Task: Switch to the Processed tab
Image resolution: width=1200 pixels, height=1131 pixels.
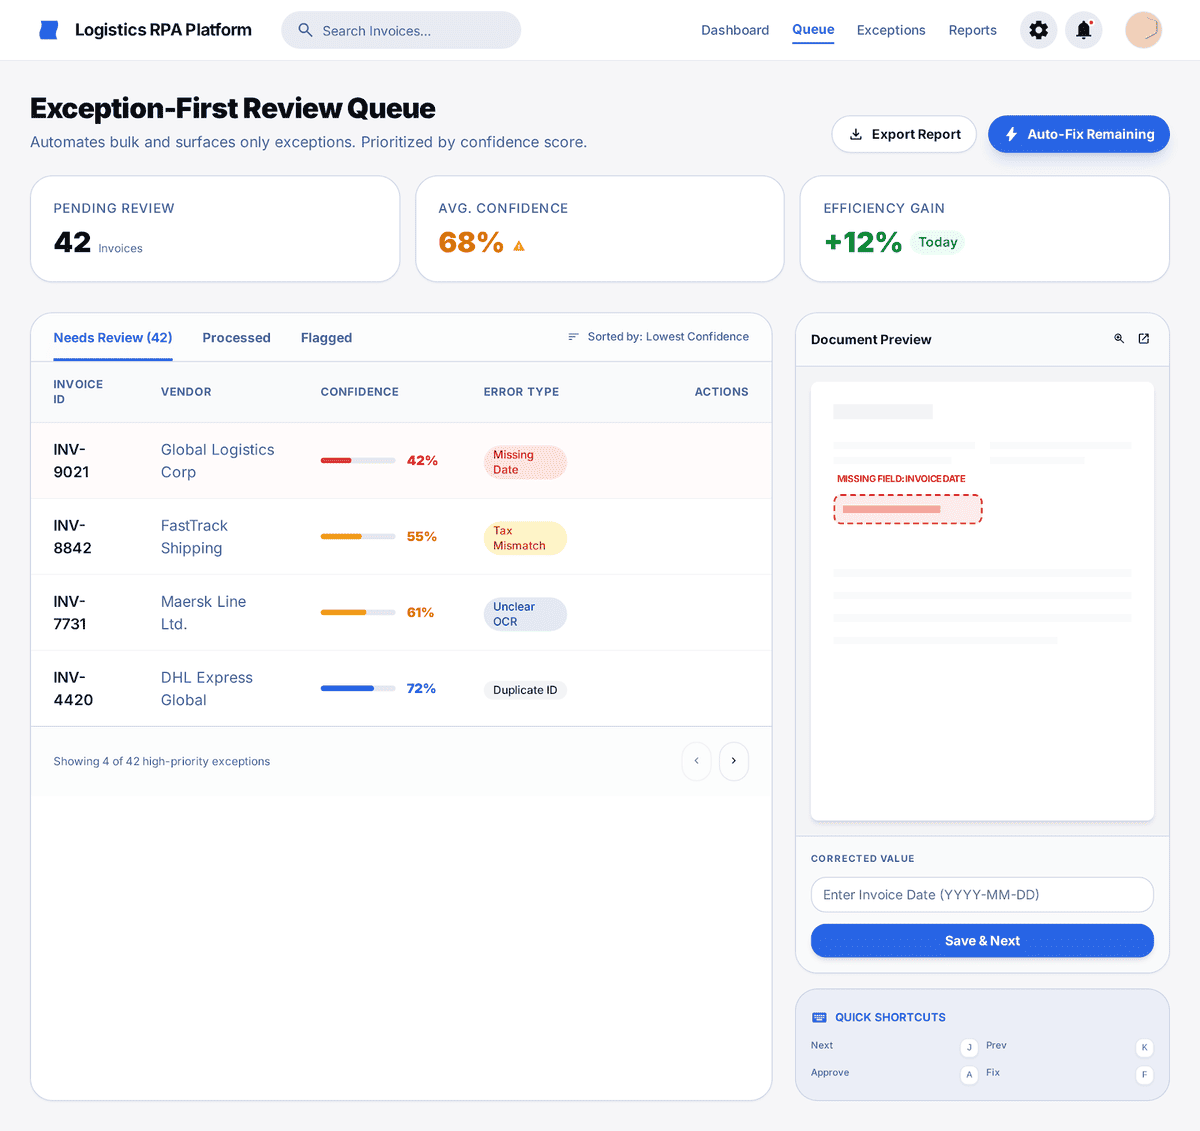Action: pos(236,337)
